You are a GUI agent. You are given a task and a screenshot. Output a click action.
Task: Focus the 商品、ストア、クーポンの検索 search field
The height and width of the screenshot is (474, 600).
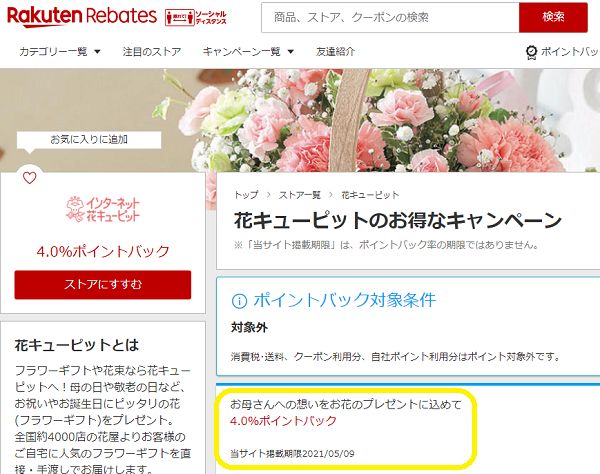click(x=390, y=17)
